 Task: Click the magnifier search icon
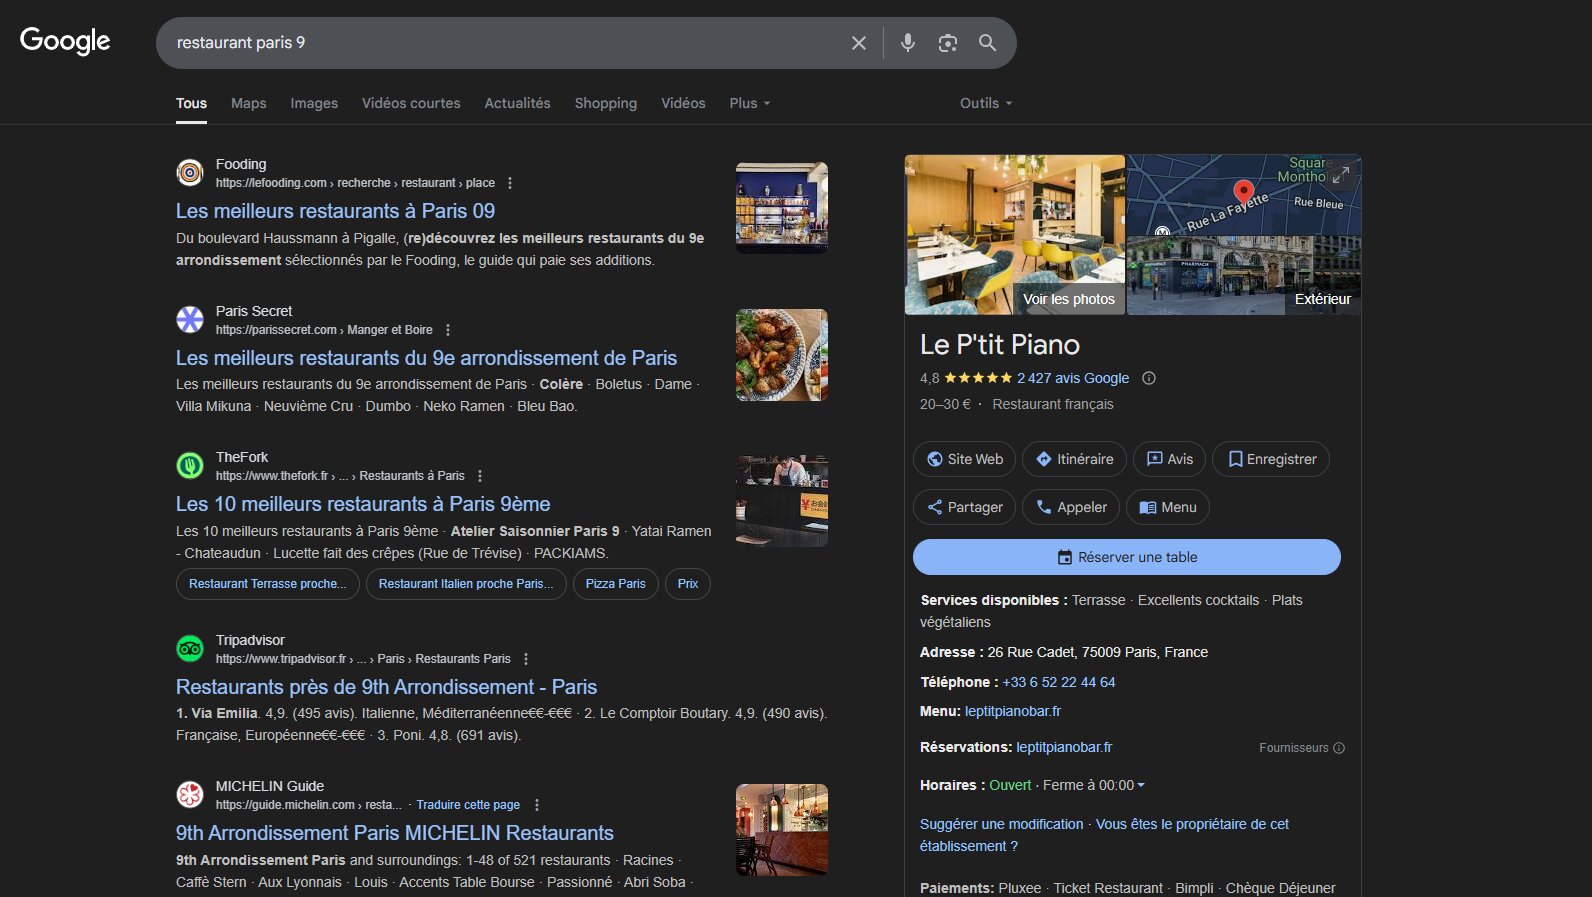(x=987, y=43)
